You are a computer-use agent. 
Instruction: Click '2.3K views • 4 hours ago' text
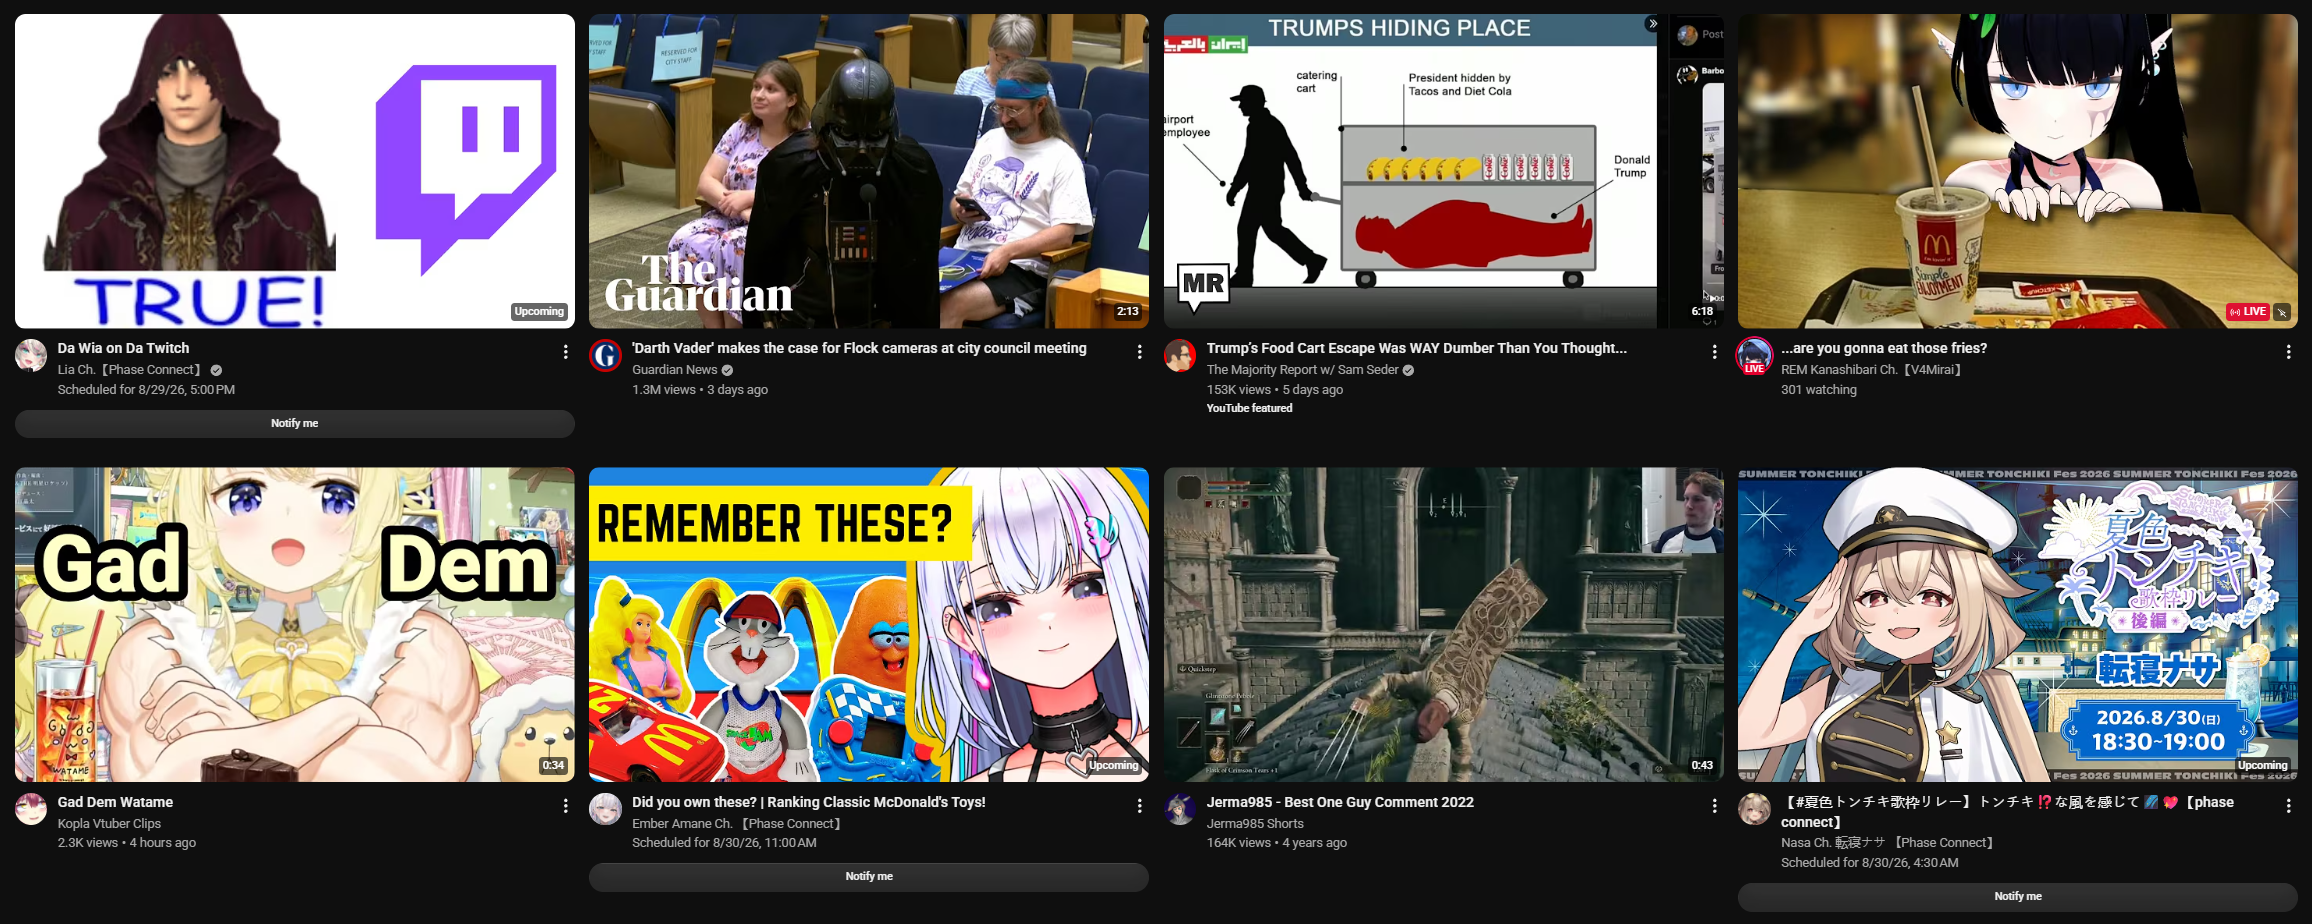(x=127, y=843)
